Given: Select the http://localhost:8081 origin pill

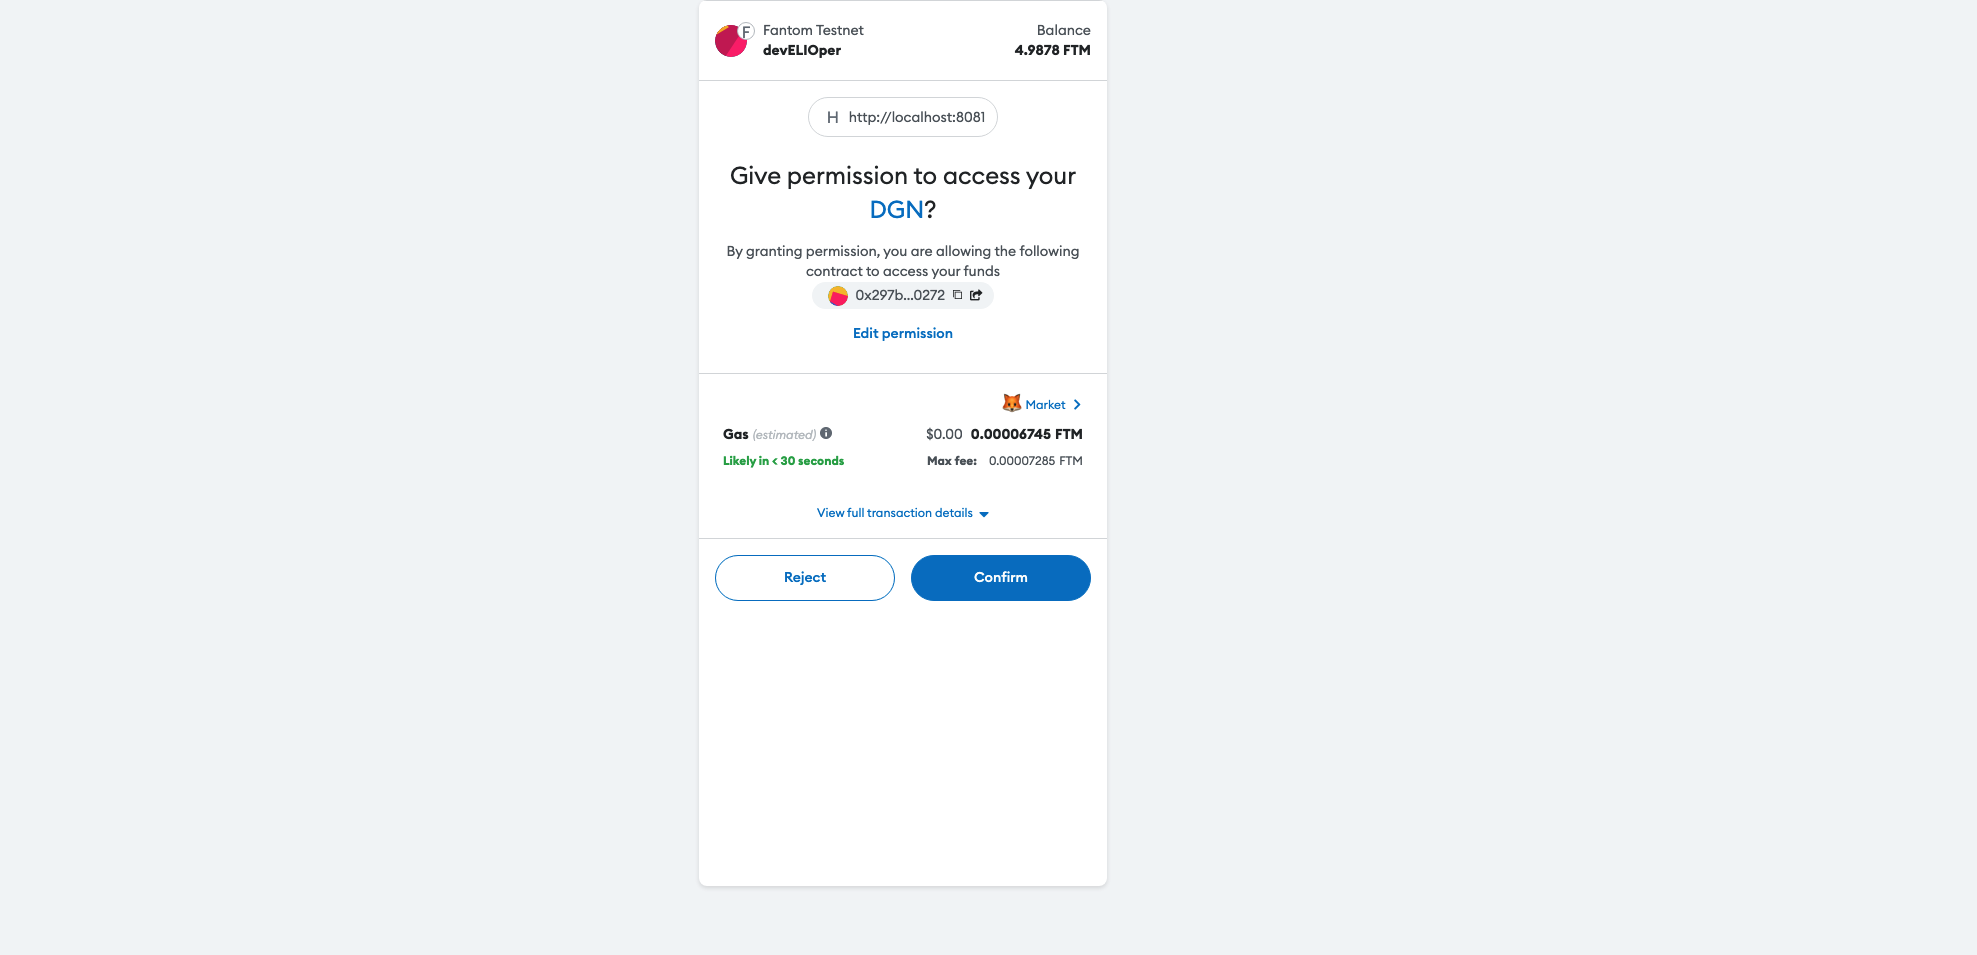Looking at the screenshot, I should (902, 117).
